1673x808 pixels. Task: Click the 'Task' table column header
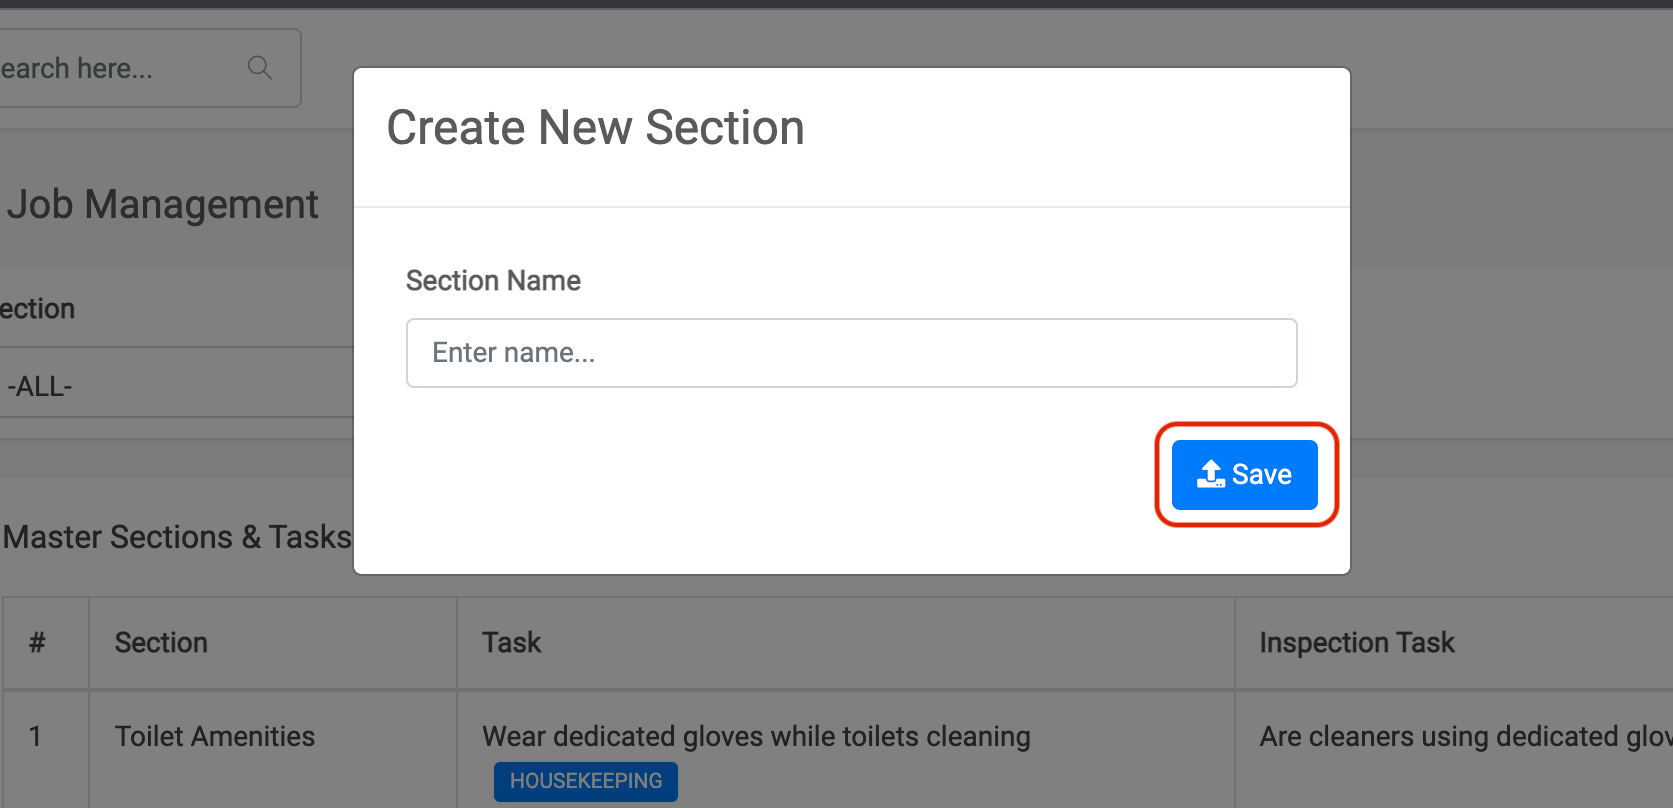[511, 643]
